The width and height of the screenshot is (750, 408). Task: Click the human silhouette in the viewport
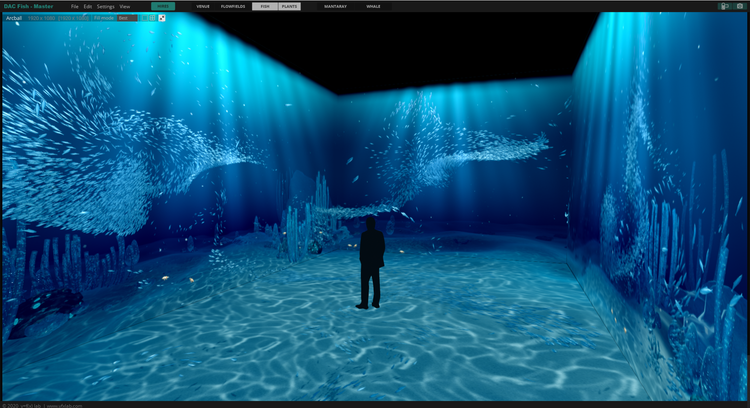pyautogui.click(x=371, y=260)
